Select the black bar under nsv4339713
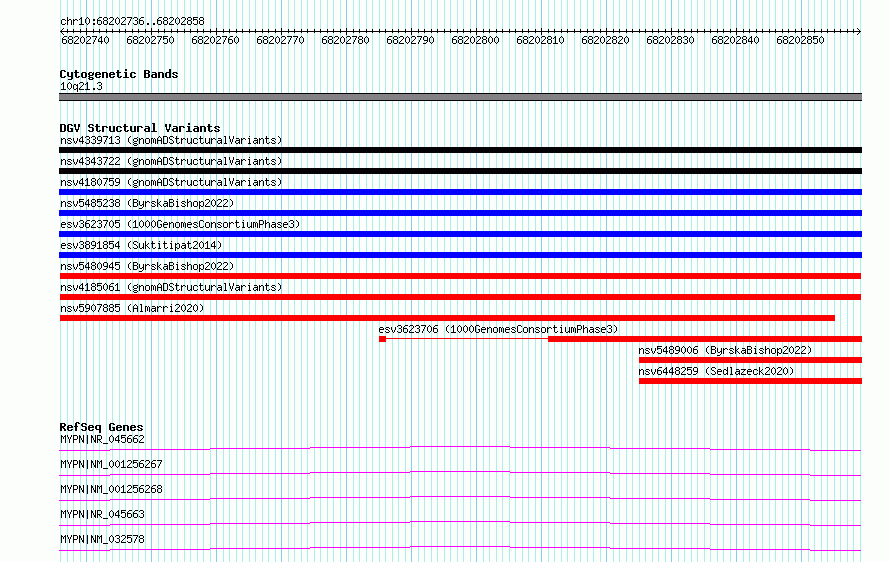The width and height of the screenshot is (890, 562). 460,150
